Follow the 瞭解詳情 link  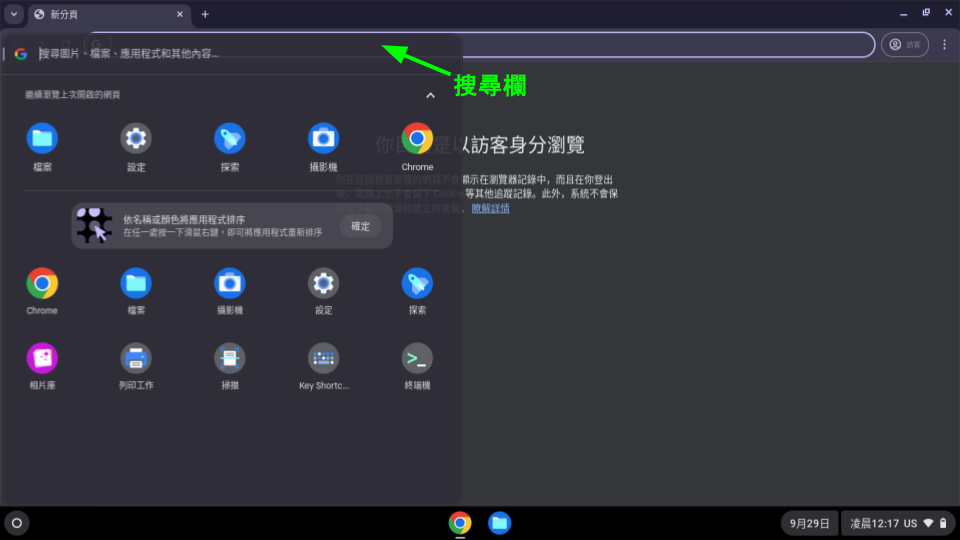point(490,208)
